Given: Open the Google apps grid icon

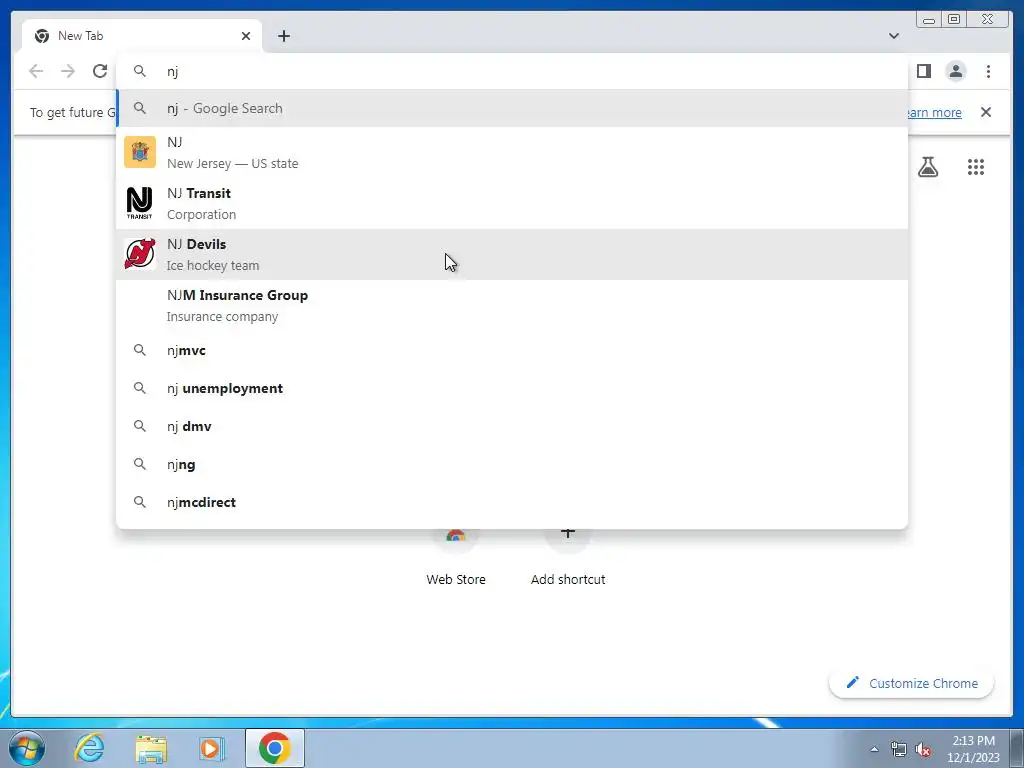Looking at the screenshot, I should click(976, 167).
